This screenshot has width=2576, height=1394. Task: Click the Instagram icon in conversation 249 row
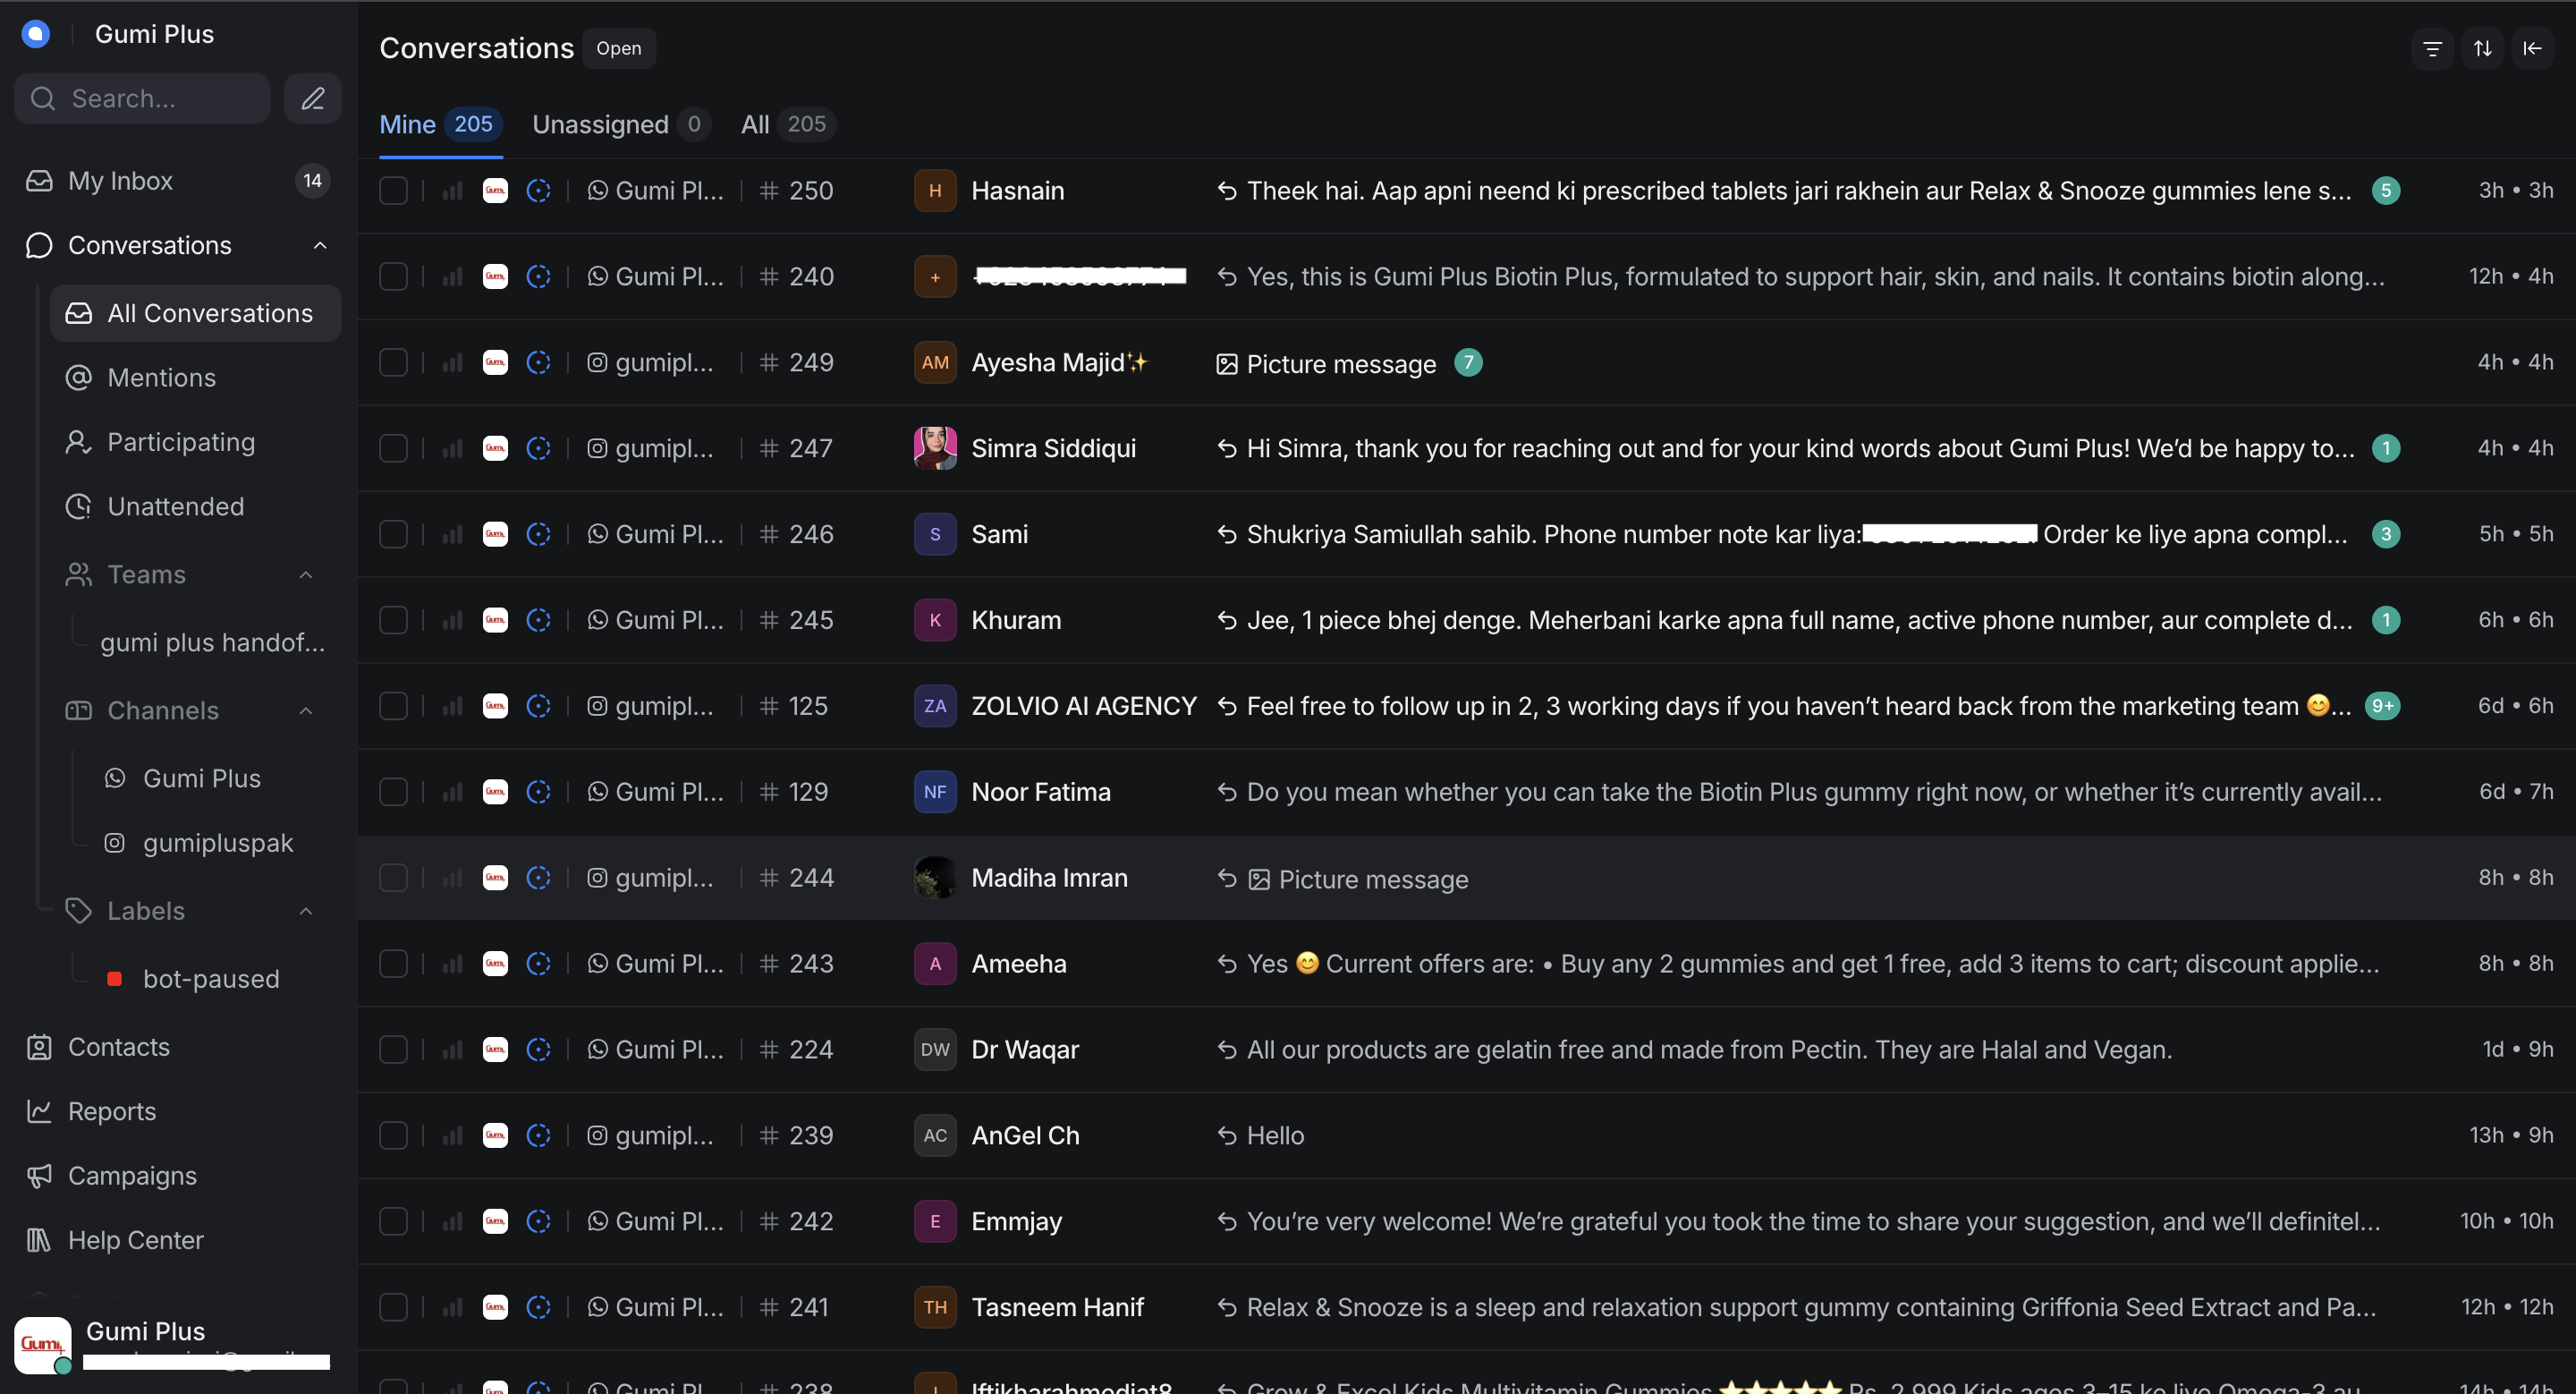tap(597, 362)
